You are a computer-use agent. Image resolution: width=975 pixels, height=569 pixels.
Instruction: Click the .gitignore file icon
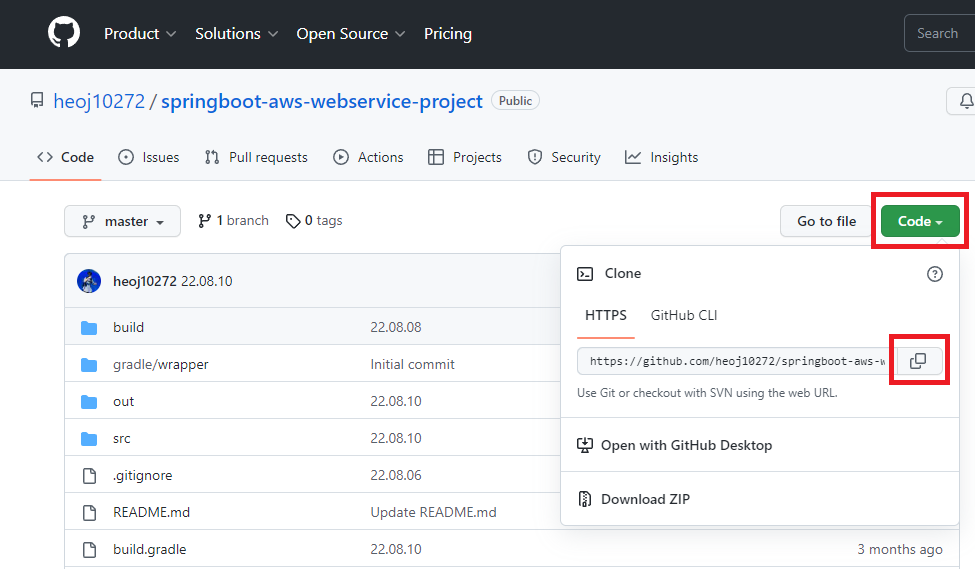point(90,476)
